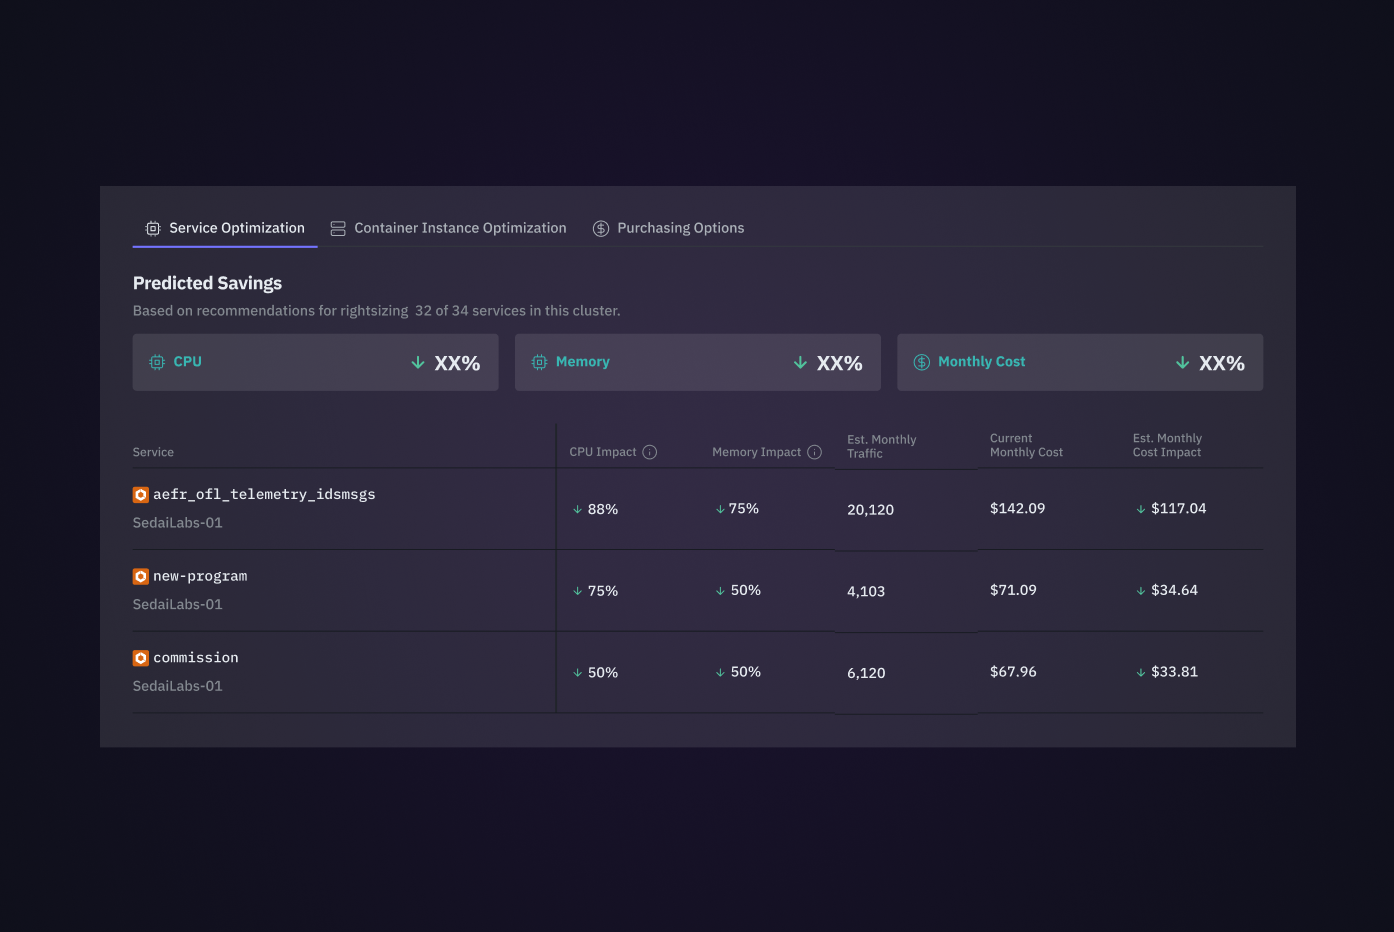Click the Current Monthly Cost column header

pos(1026,445)
